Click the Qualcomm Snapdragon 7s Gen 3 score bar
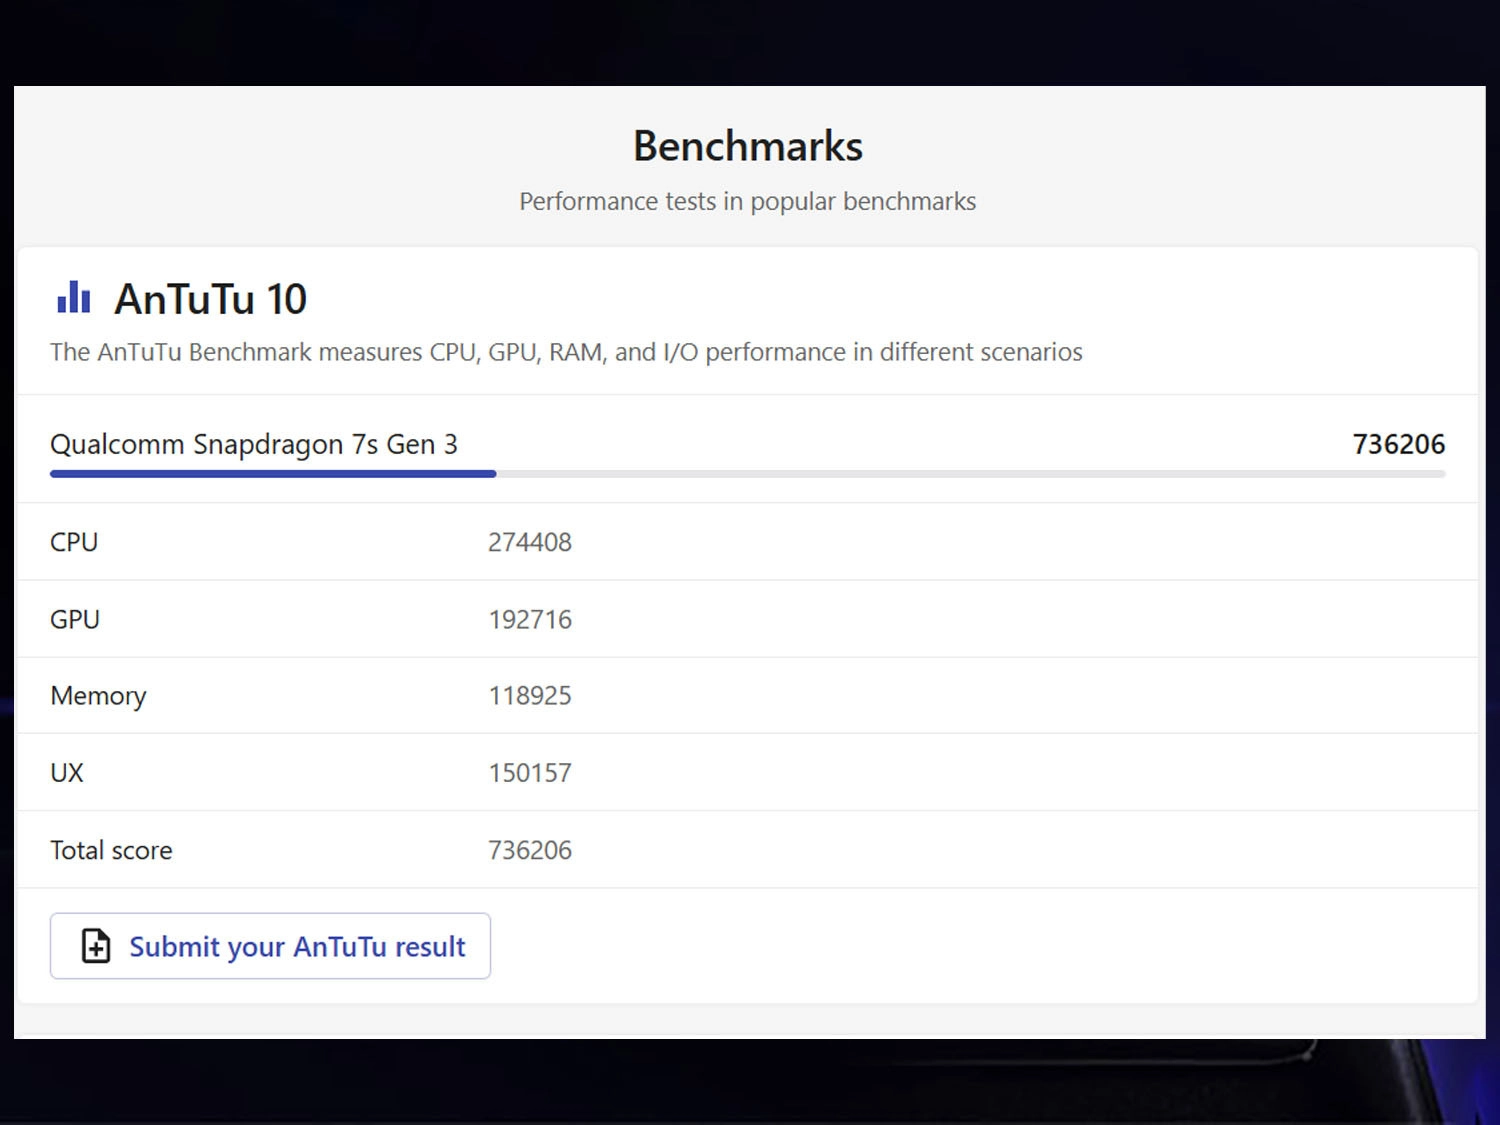Image resolution: width=1500 pixels, height=1125 pixels. pyautogui.click(x=748, y=474)
